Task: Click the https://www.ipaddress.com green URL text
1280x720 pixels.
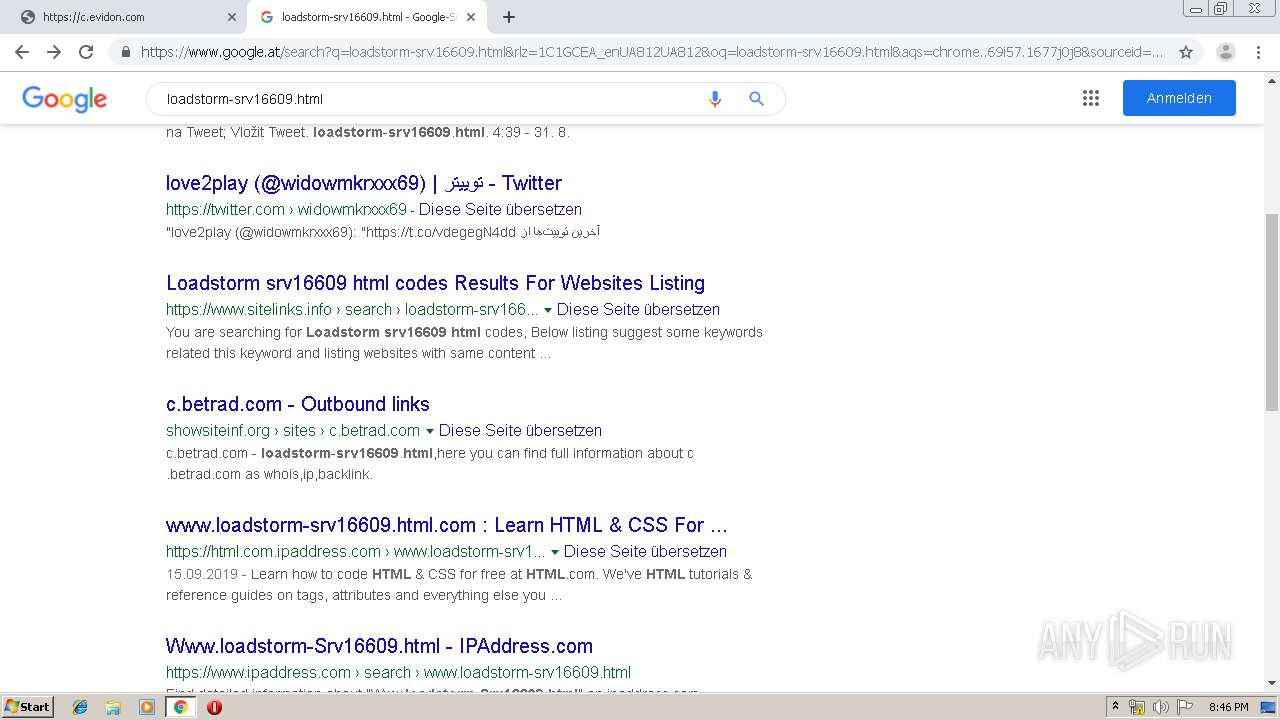Action: point(258,672)
